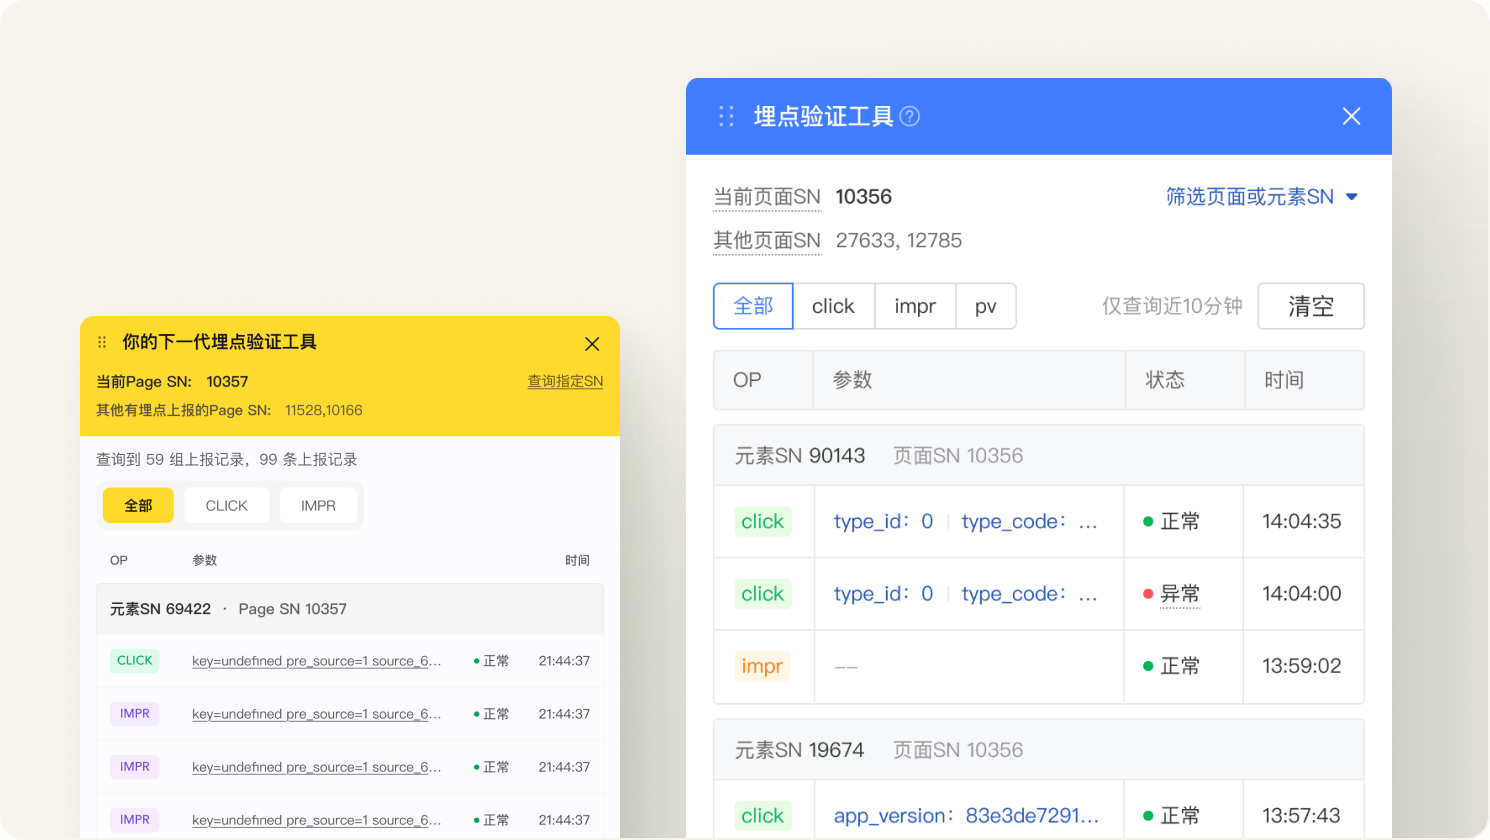
Task: Click the orange impr tag at 13:59:02
Action: pyautogui.click(x=762, y=666)
